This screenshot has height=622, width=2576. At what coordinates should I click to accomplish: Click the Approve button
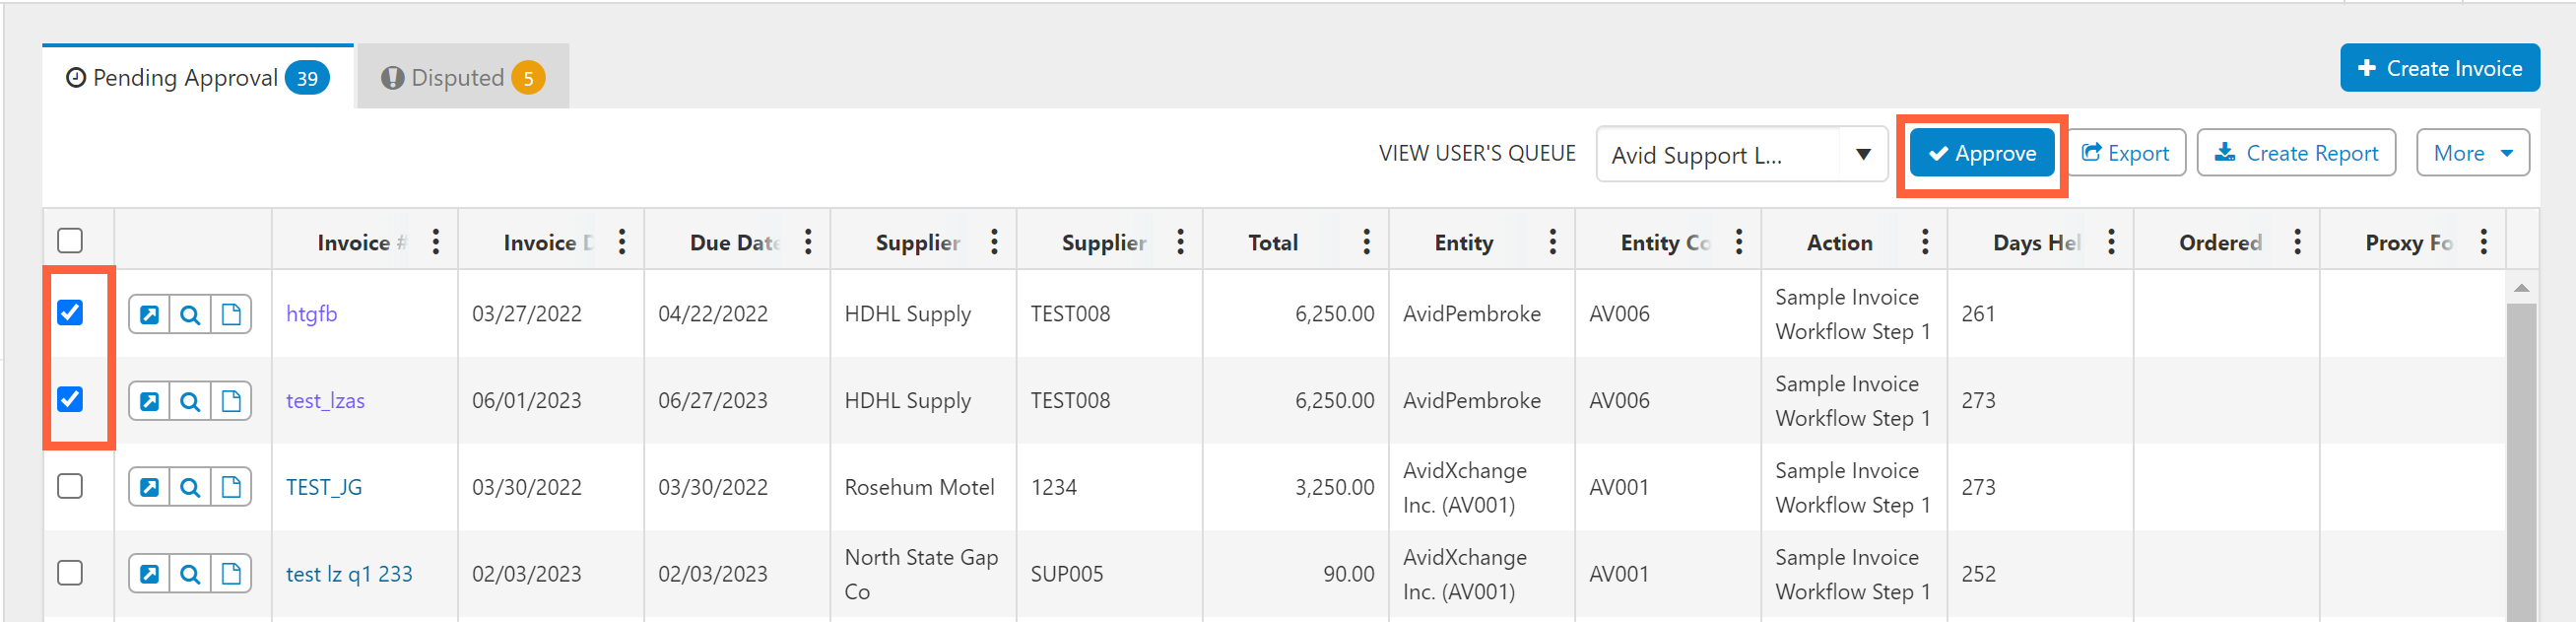tap(1981, 154)
